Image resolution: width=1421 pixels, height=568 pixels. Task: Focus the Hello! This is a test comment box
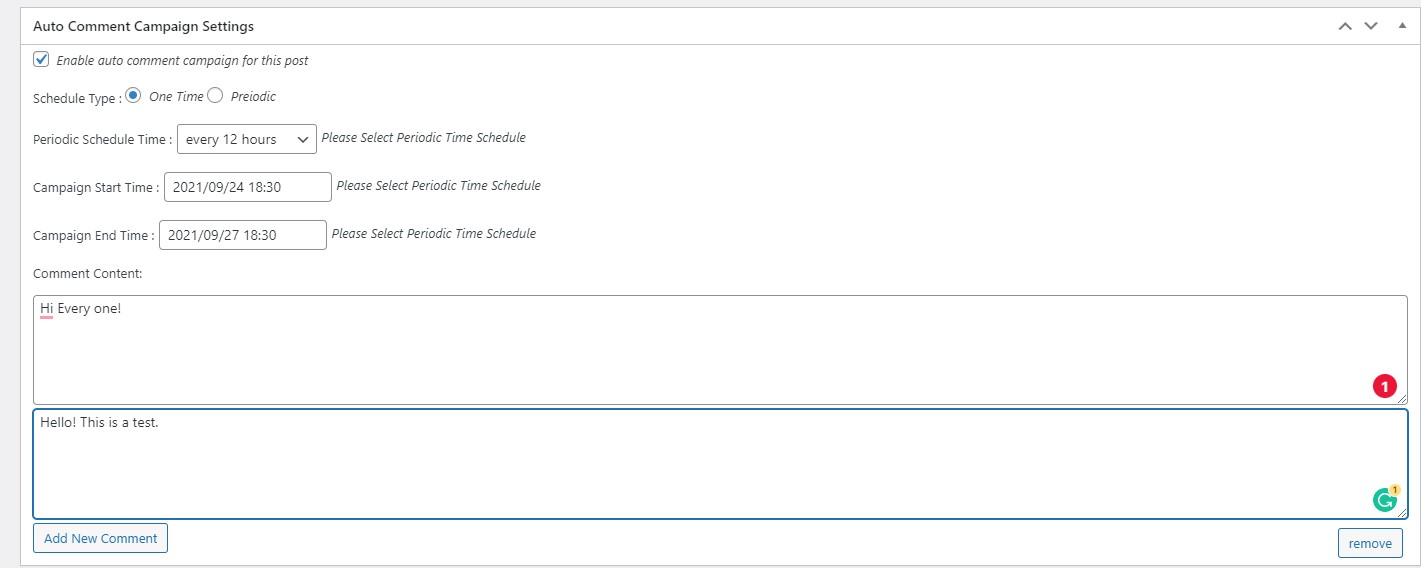[720, 464]
